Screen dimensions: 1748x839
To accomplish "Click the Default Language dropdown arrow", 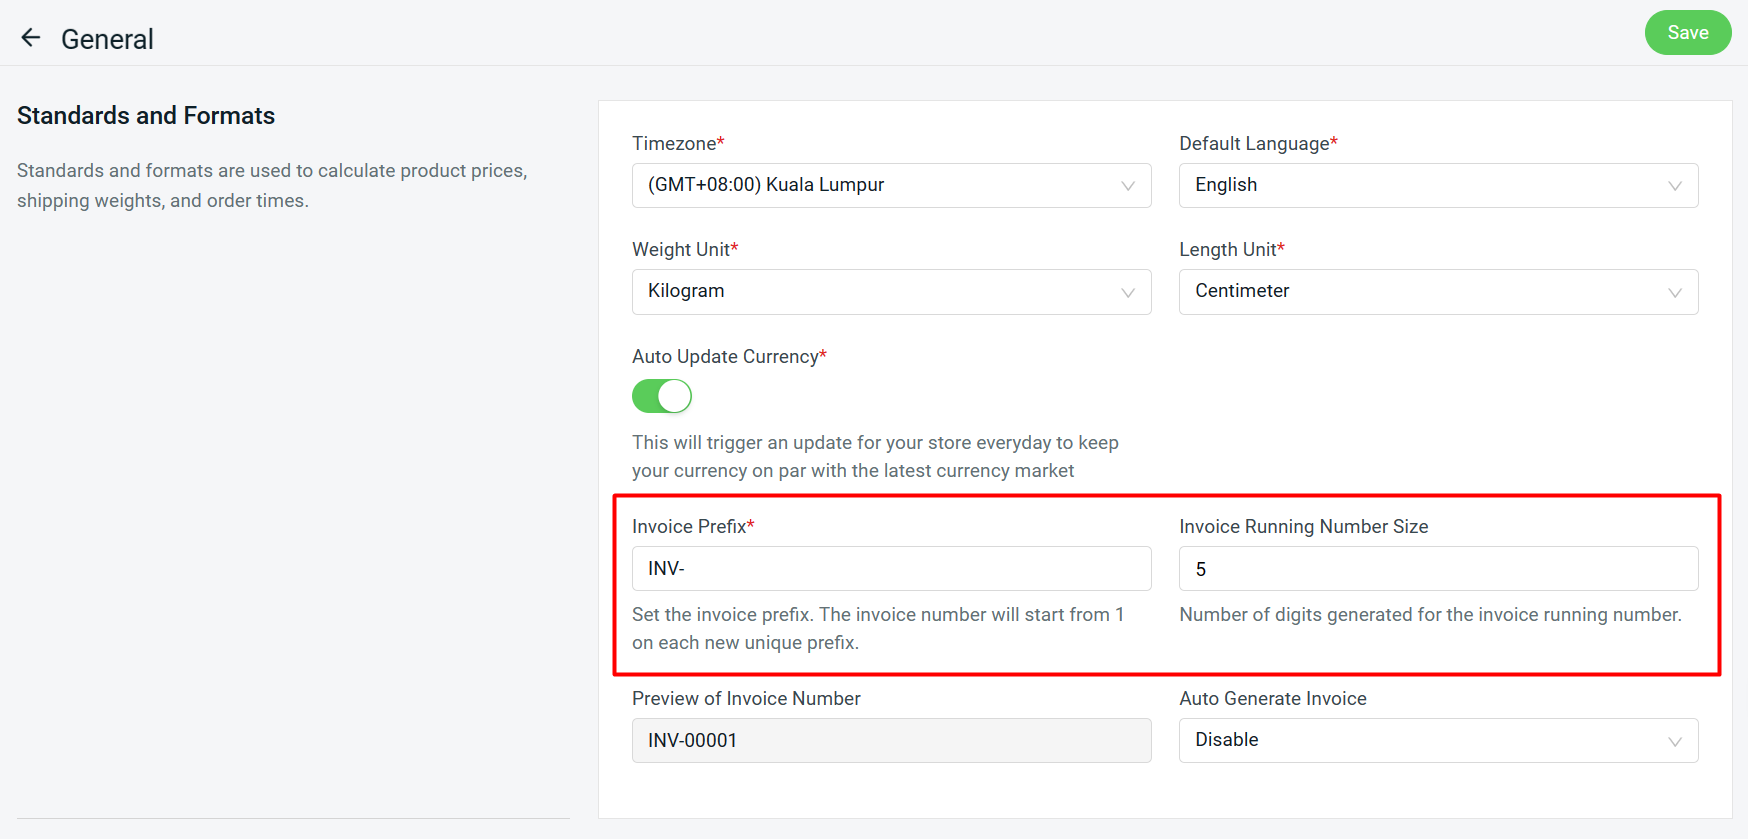I will coord(1676,185).
